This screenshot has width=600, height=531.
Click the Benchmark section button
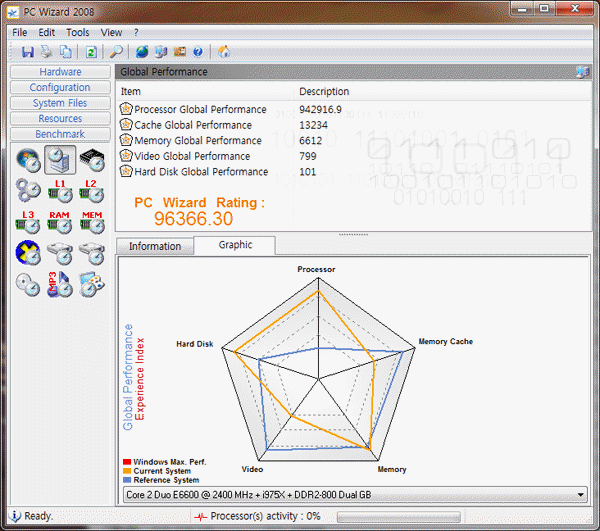[x=60, y=134]
